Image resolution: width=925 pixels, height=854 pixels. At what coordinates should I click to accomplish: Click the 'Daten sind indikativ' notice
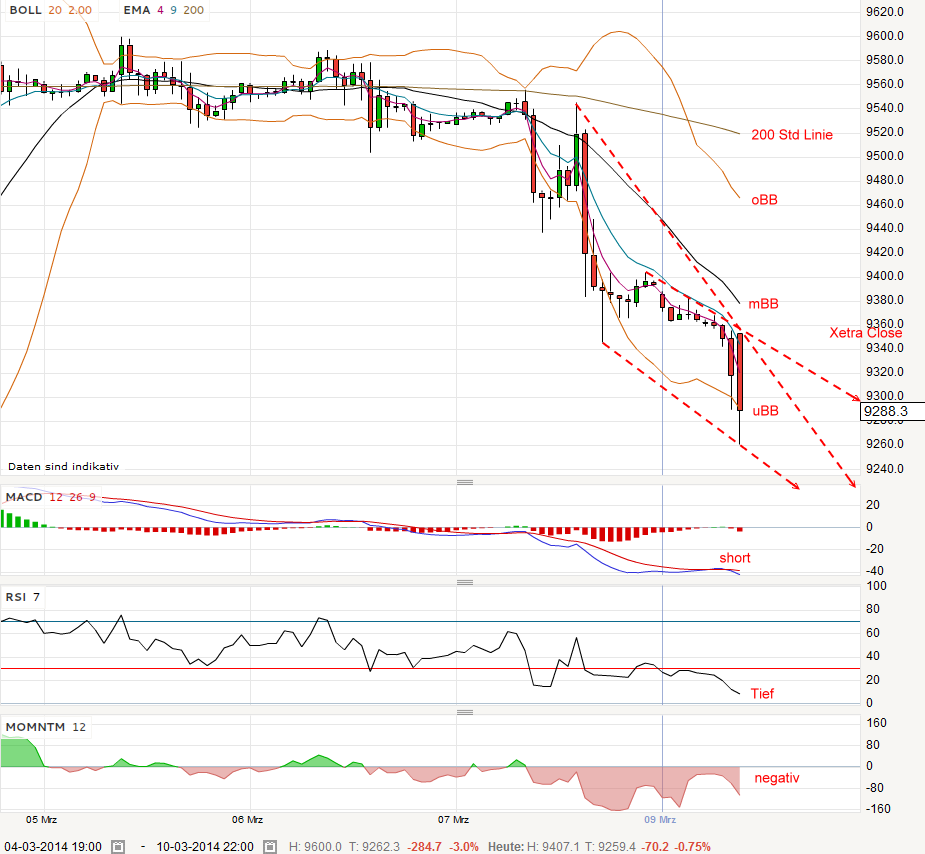[x=64, y=467]
